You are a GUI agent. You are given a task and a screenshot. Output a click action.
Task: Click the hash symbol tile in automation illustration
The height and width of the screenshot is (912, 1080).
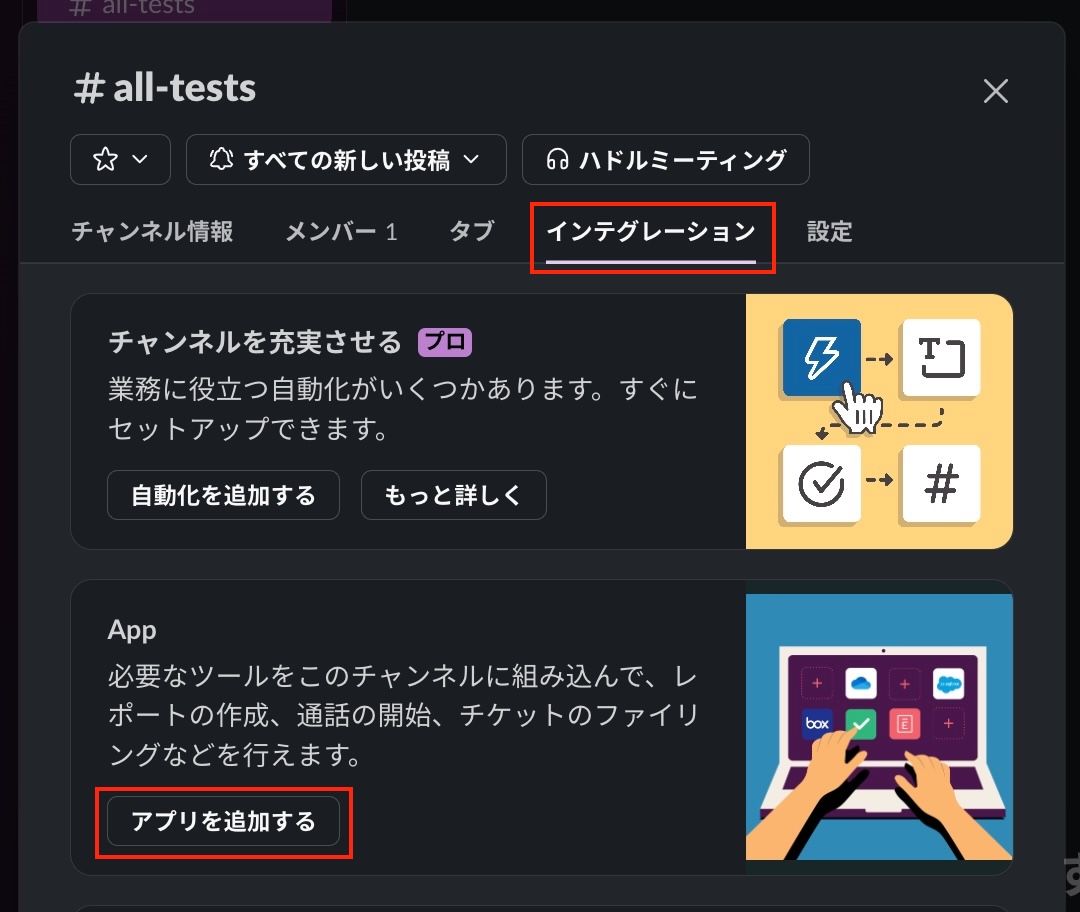point(940,484)
